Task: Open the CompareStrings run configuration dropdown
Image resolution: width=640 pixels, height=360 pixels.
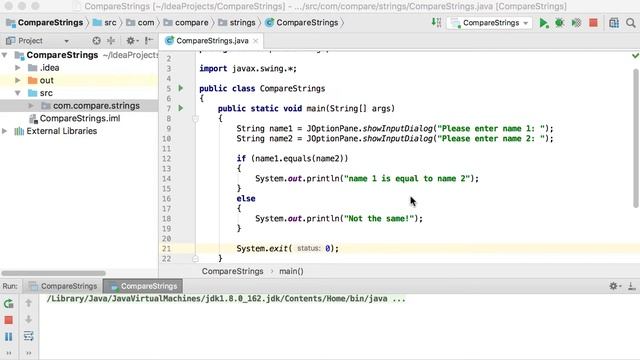Action: click(489, 23)
